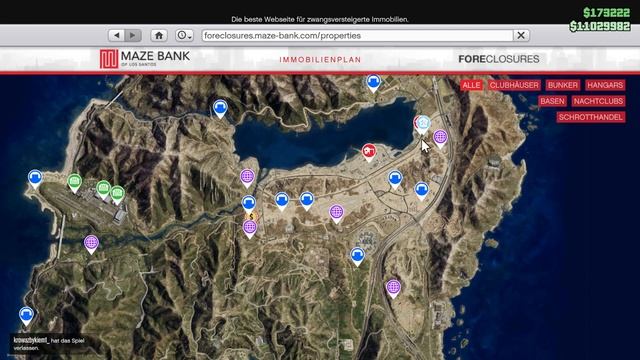The height and width of the screenshot is (360, 640).
Task: Select blue bunker marker at bottom-left coast
Action: click(x=26, y=316)
